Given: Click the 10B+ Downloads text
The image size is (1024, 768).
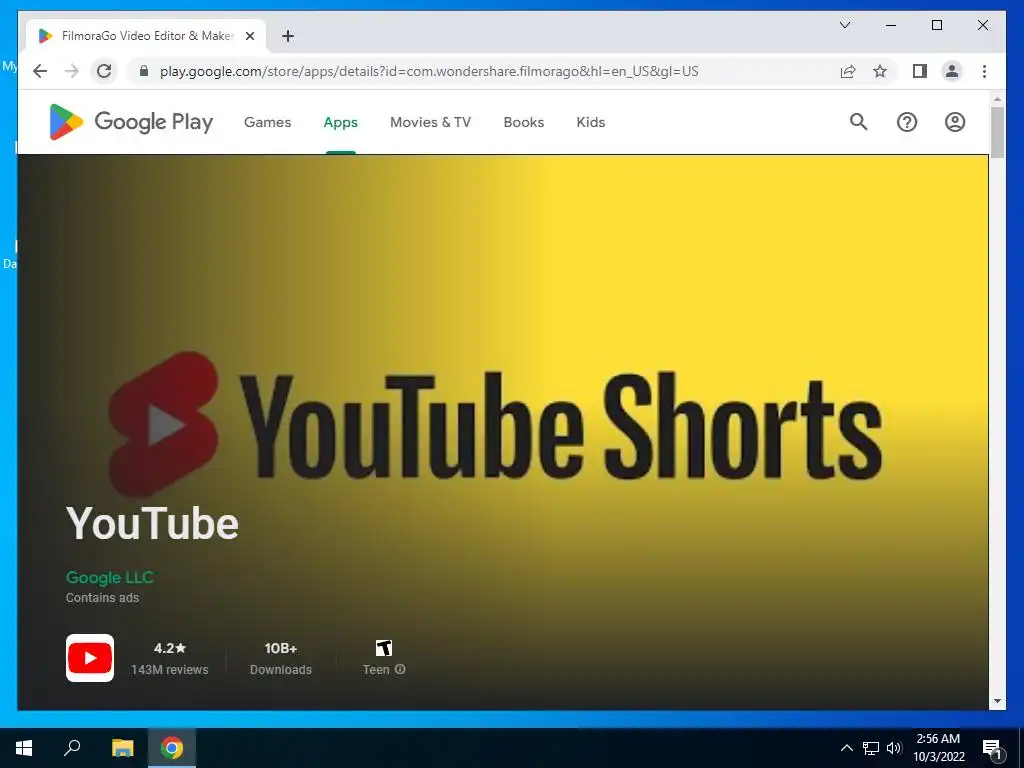Looking at the screenshot, I should pyautogui.click(x=281, y=658).
